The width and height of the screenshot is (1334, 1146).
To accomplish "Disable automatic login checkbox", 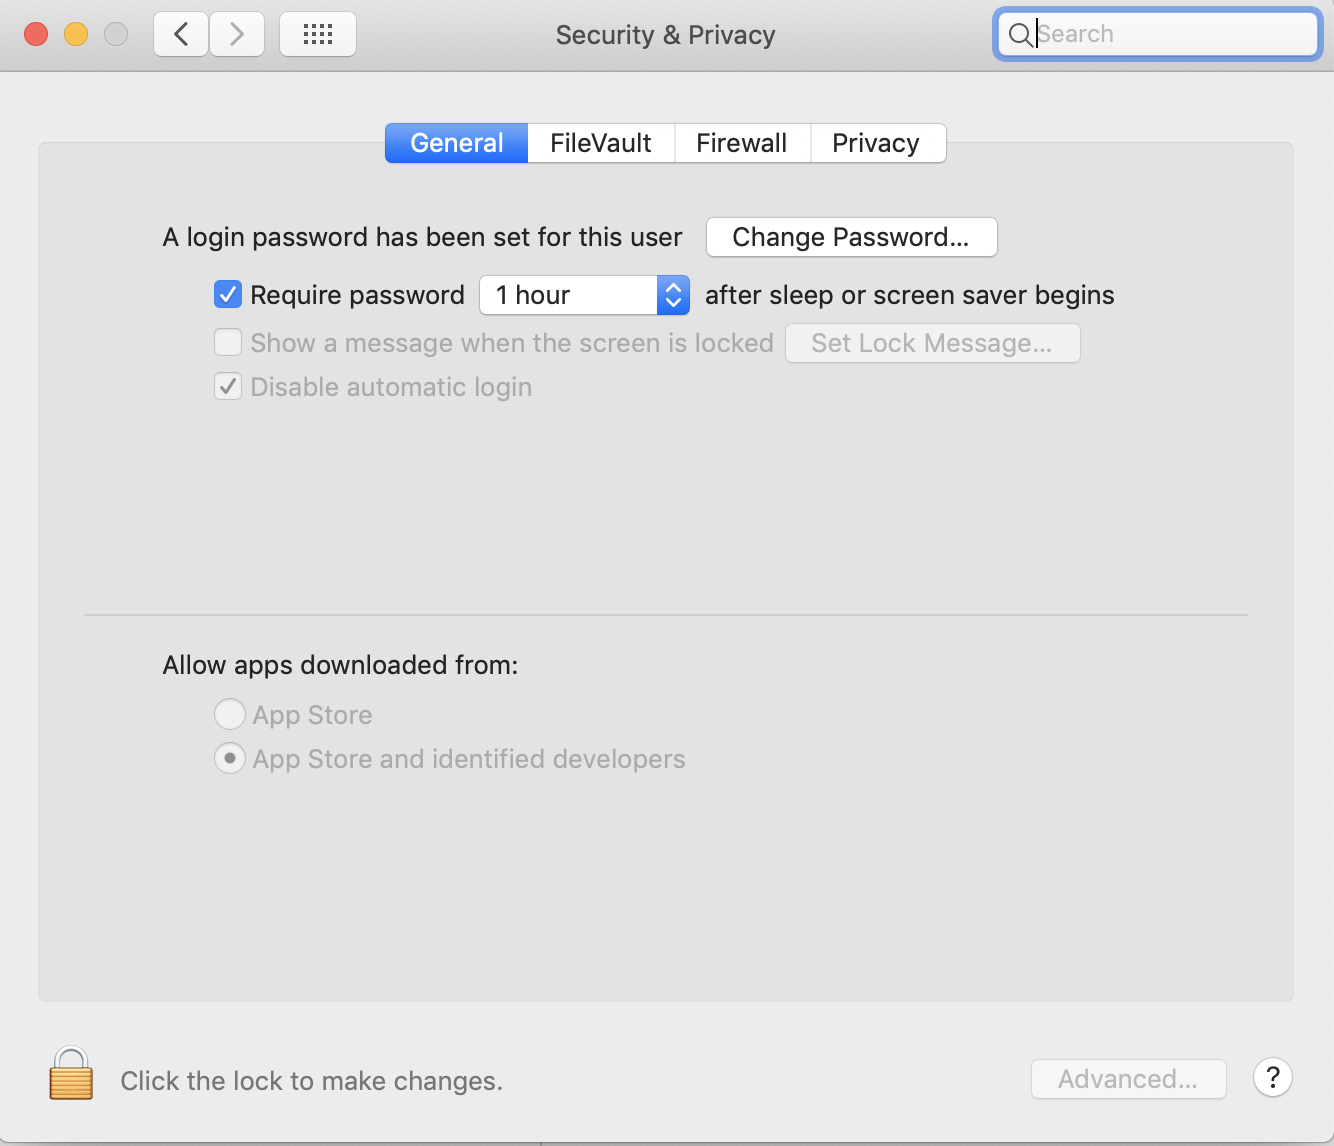I will (x=227, y=386).
